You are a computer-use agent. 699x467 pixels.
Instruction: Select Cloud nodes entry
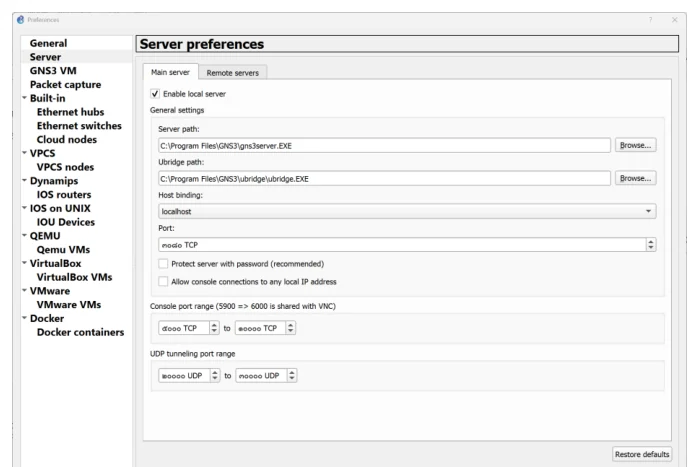(66, 139)
